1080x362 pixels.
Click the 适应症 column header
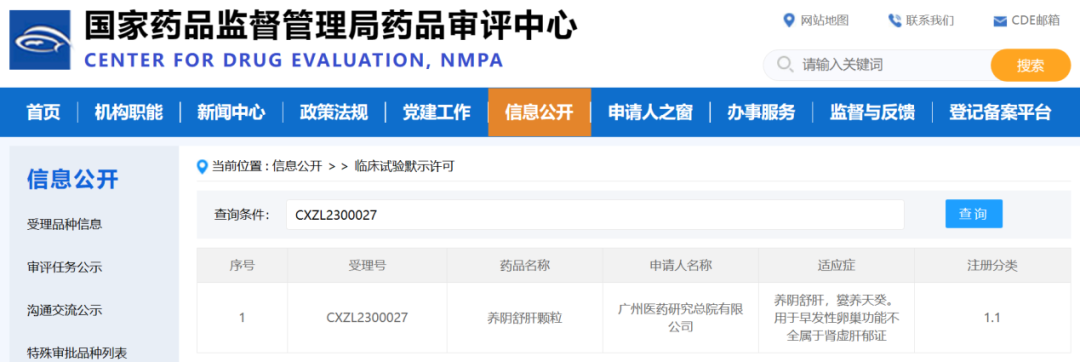[836, 265]
